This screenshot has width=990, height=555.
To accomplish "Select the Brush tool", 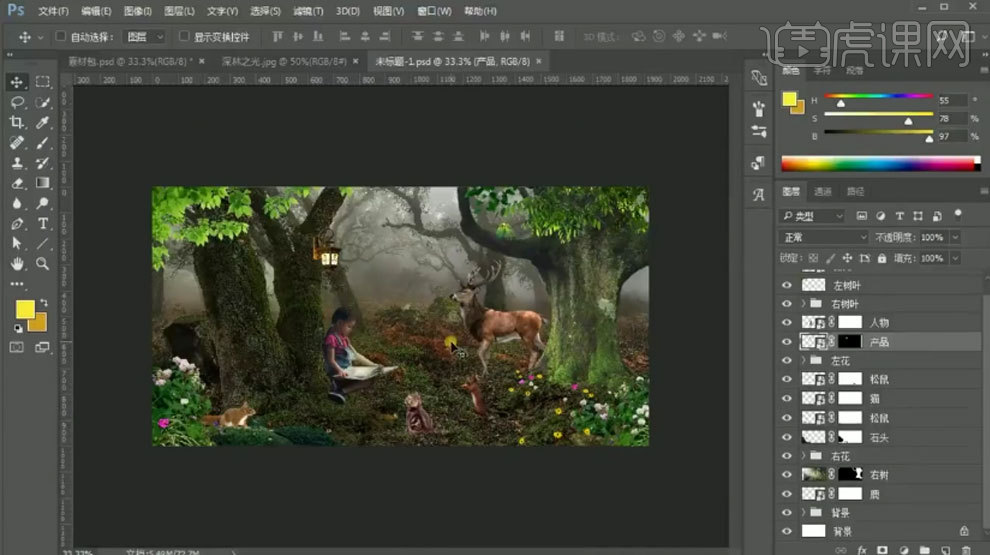I will click(x=42, y=143).
